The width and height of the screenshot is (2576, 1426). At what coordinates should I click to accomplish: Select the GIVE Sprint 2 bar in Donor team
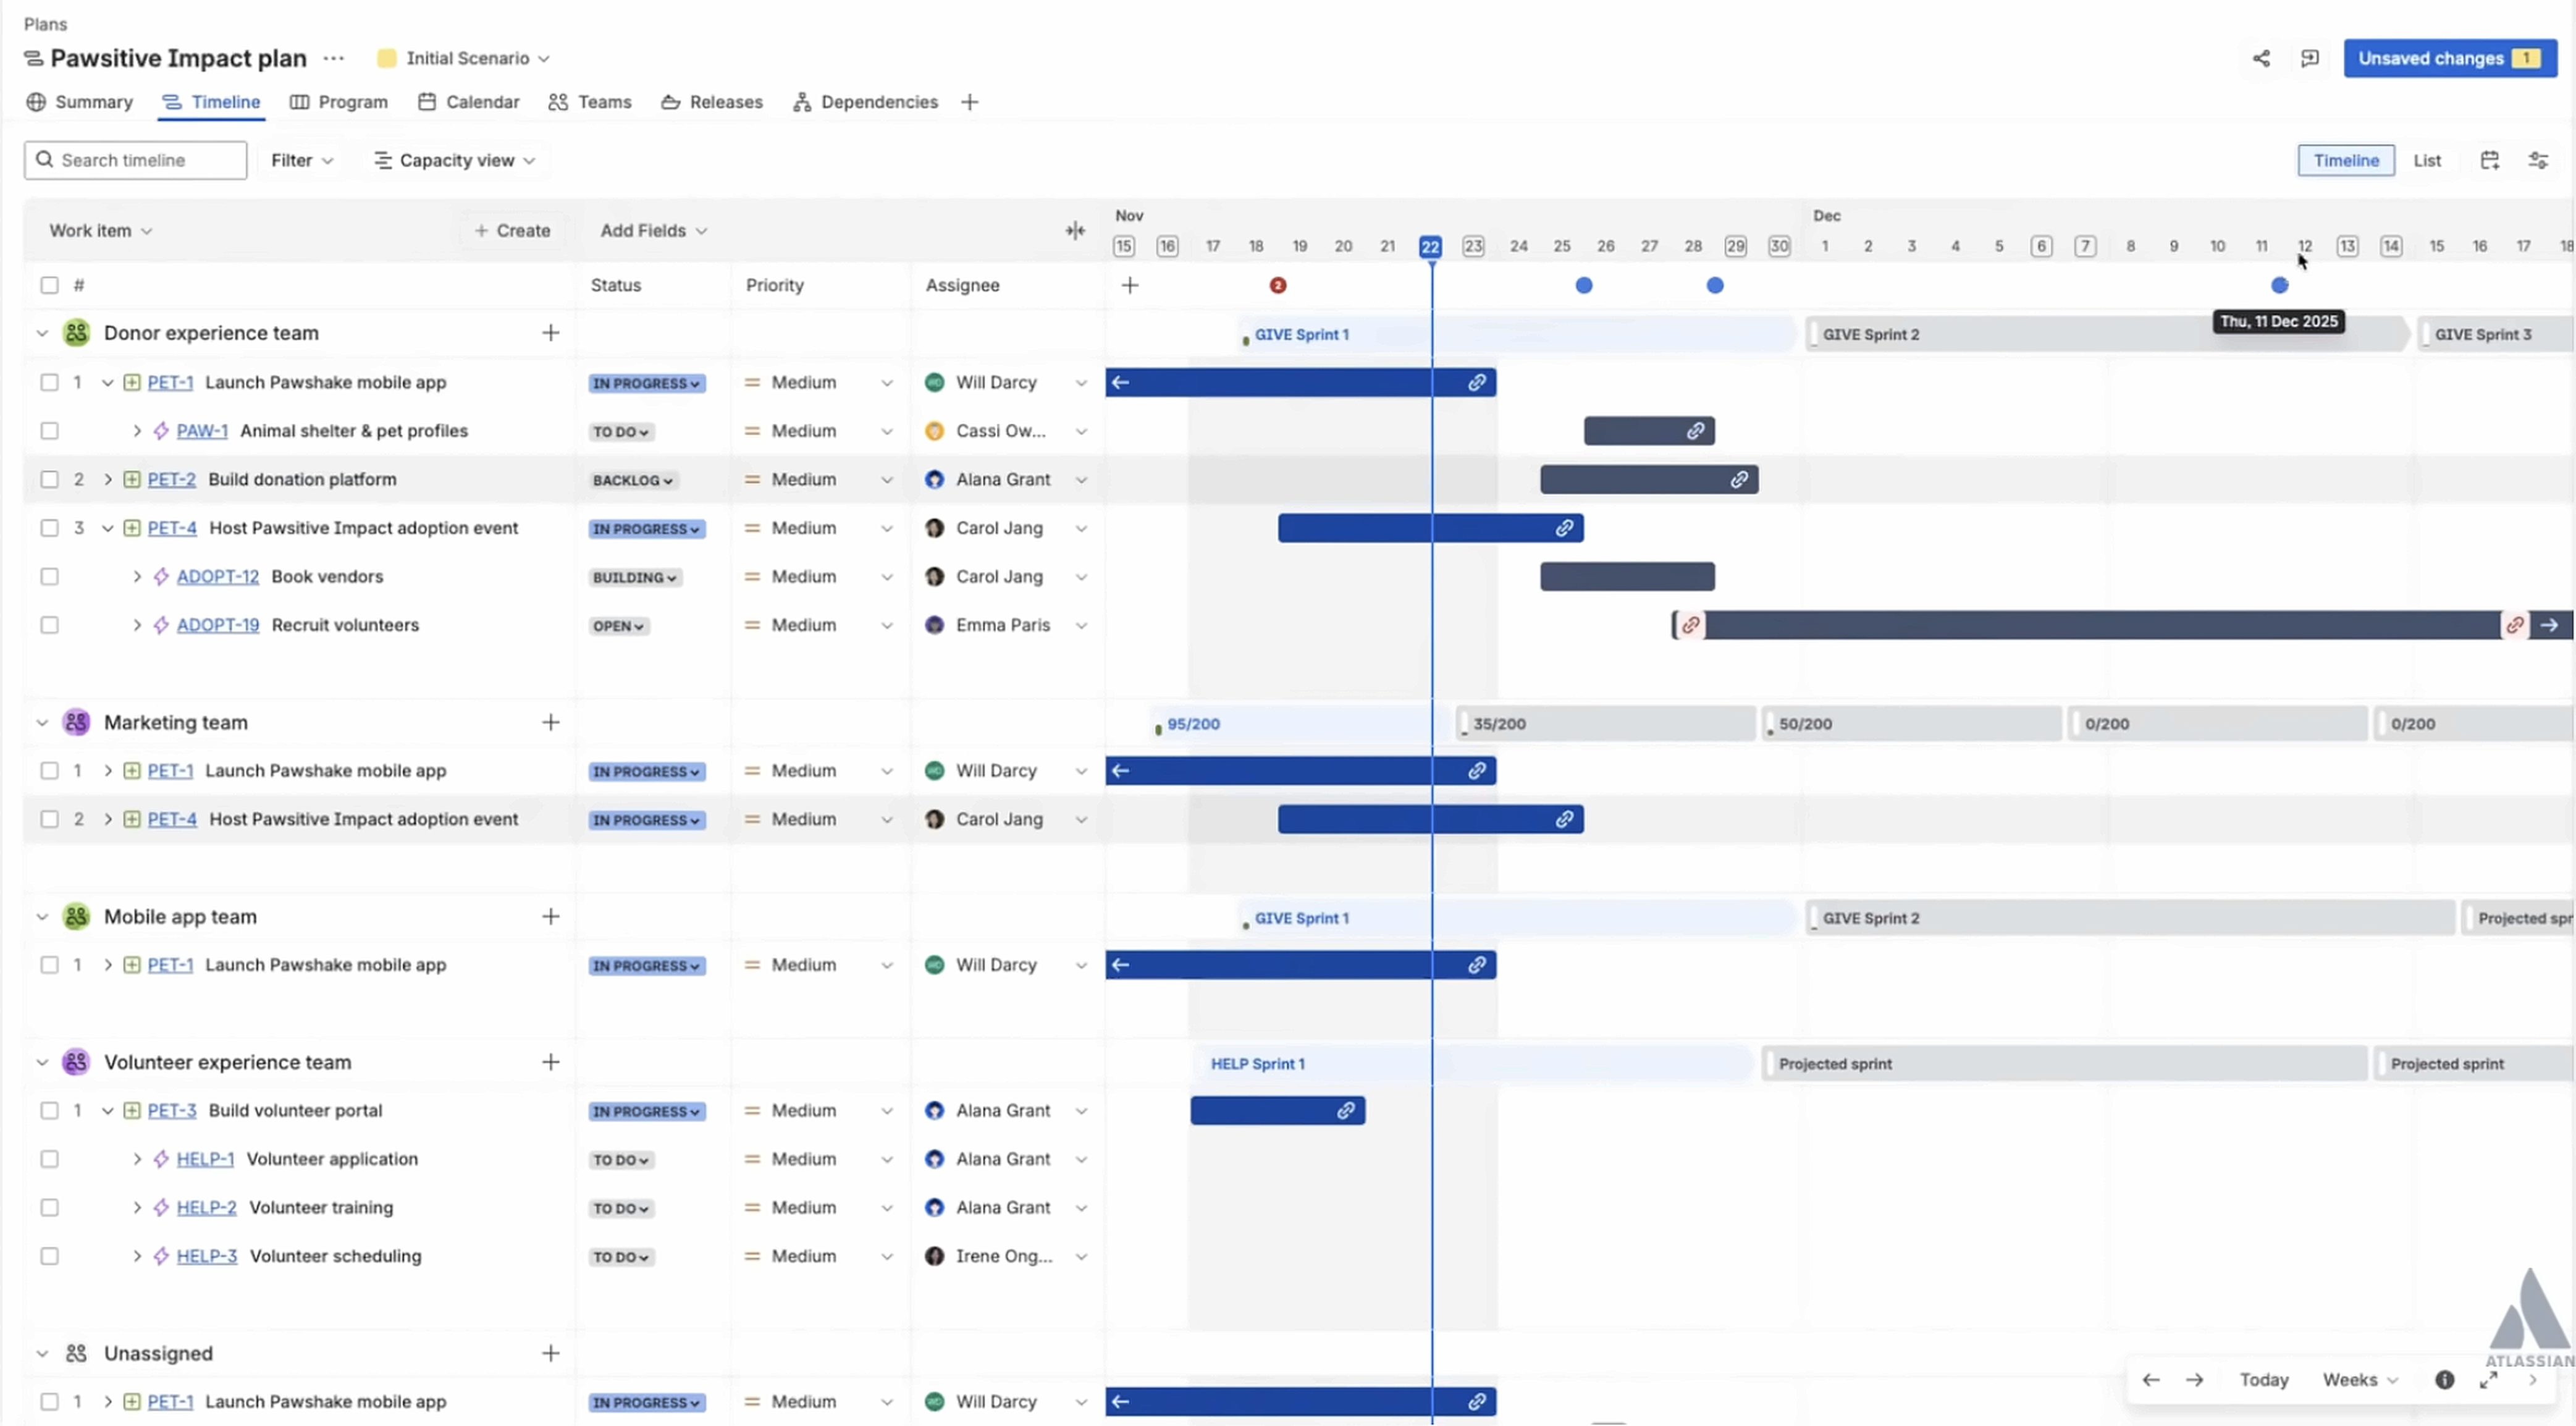tap(2108, 335)
